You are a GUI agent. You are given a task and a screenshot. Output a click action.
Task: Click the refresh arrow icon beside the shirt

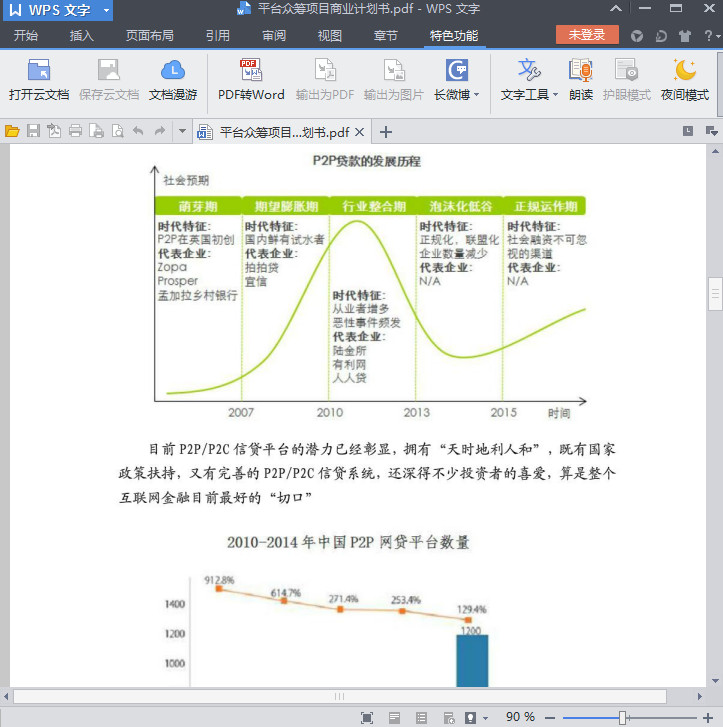661,36
